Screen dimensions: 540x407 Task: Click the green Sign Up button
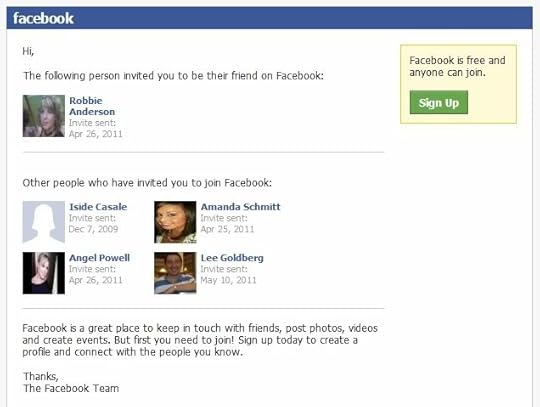(439, 102)
